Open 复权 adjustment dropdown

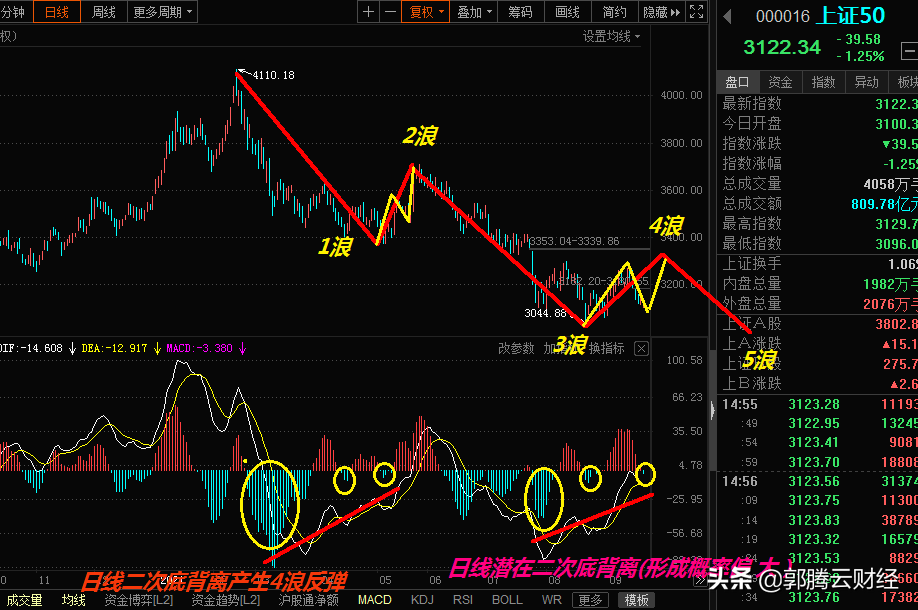[x=426, y=12]
